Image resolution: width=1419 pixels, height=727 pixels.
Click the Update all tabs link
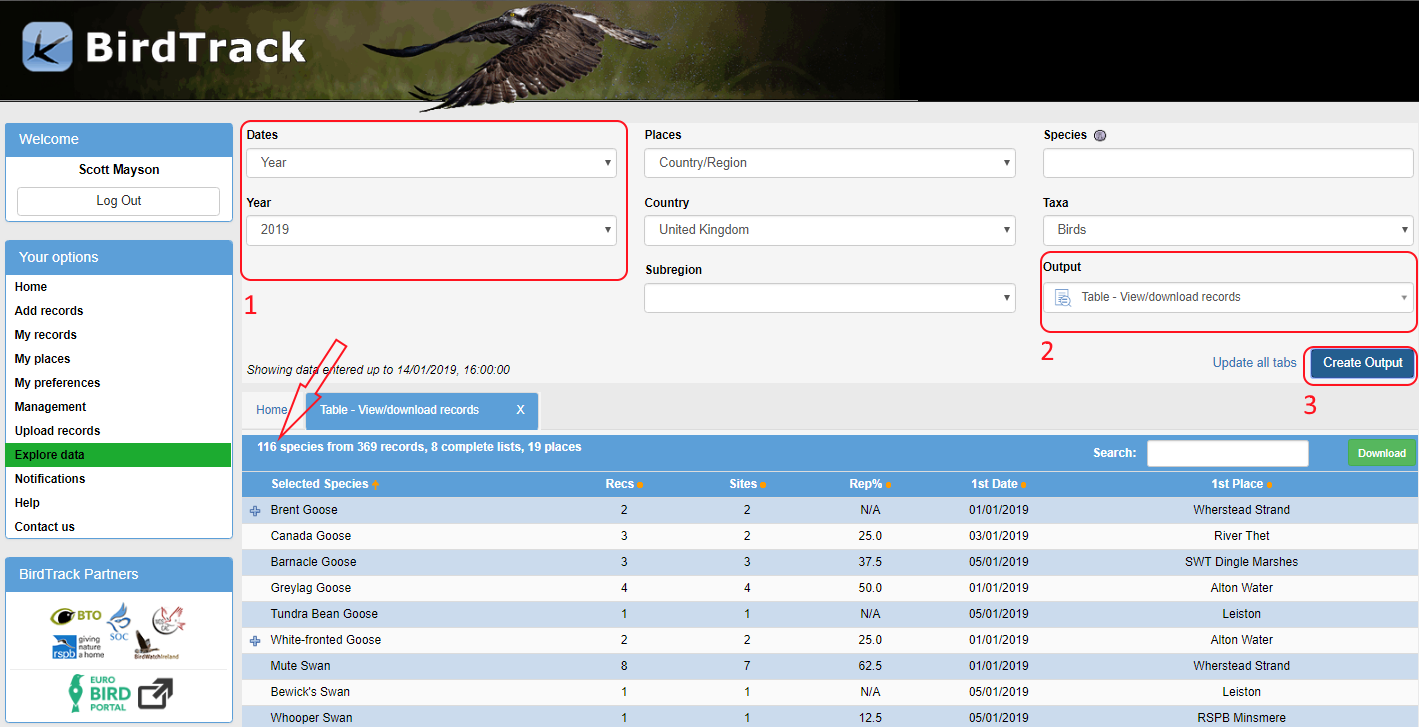(1254, 363)
